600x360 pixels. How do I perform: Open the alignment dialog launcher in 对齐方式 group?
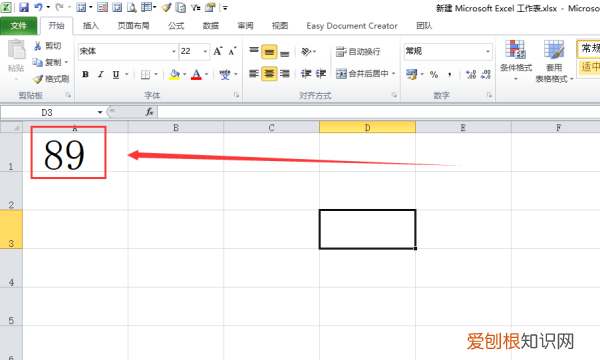pyautogui.click(x=394, y=95)
